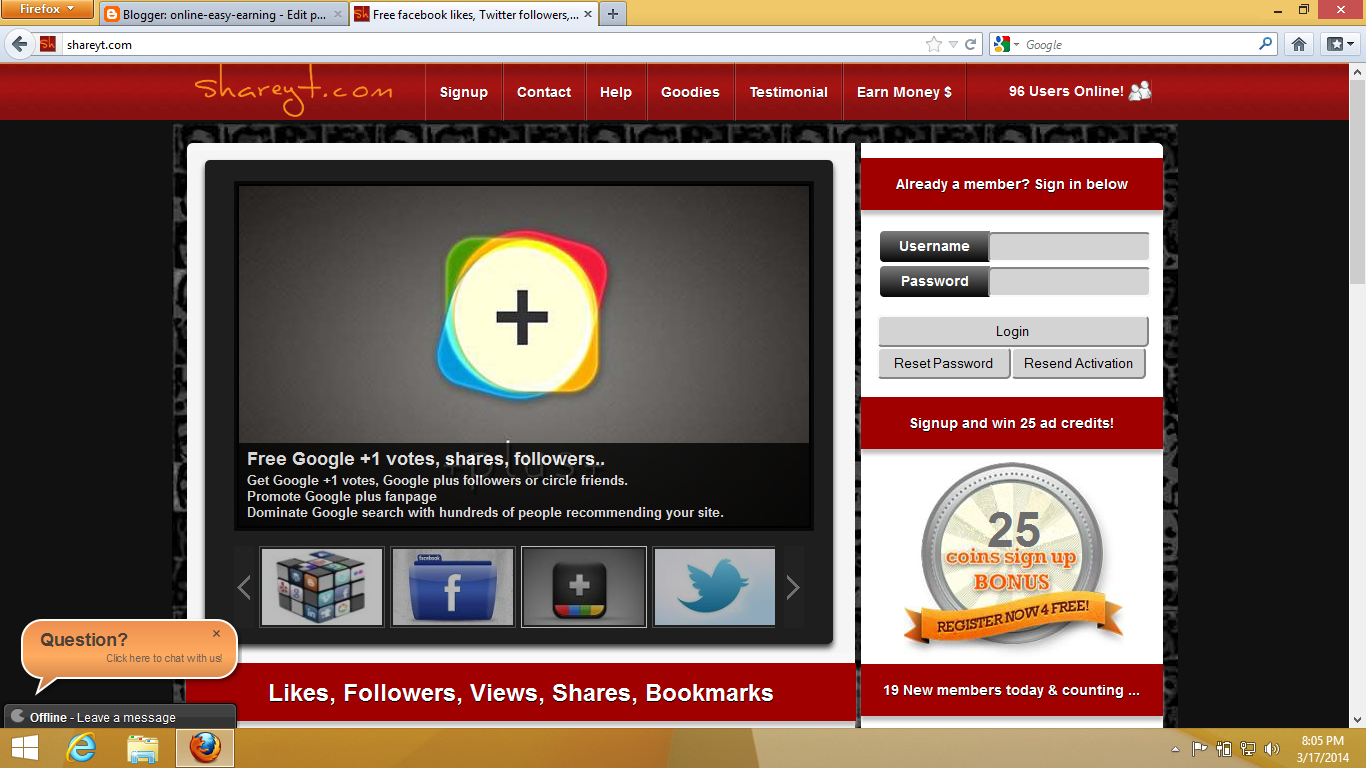Open the bookmarks menu button
This screenshot has width=1366, height=768.
1340,44
